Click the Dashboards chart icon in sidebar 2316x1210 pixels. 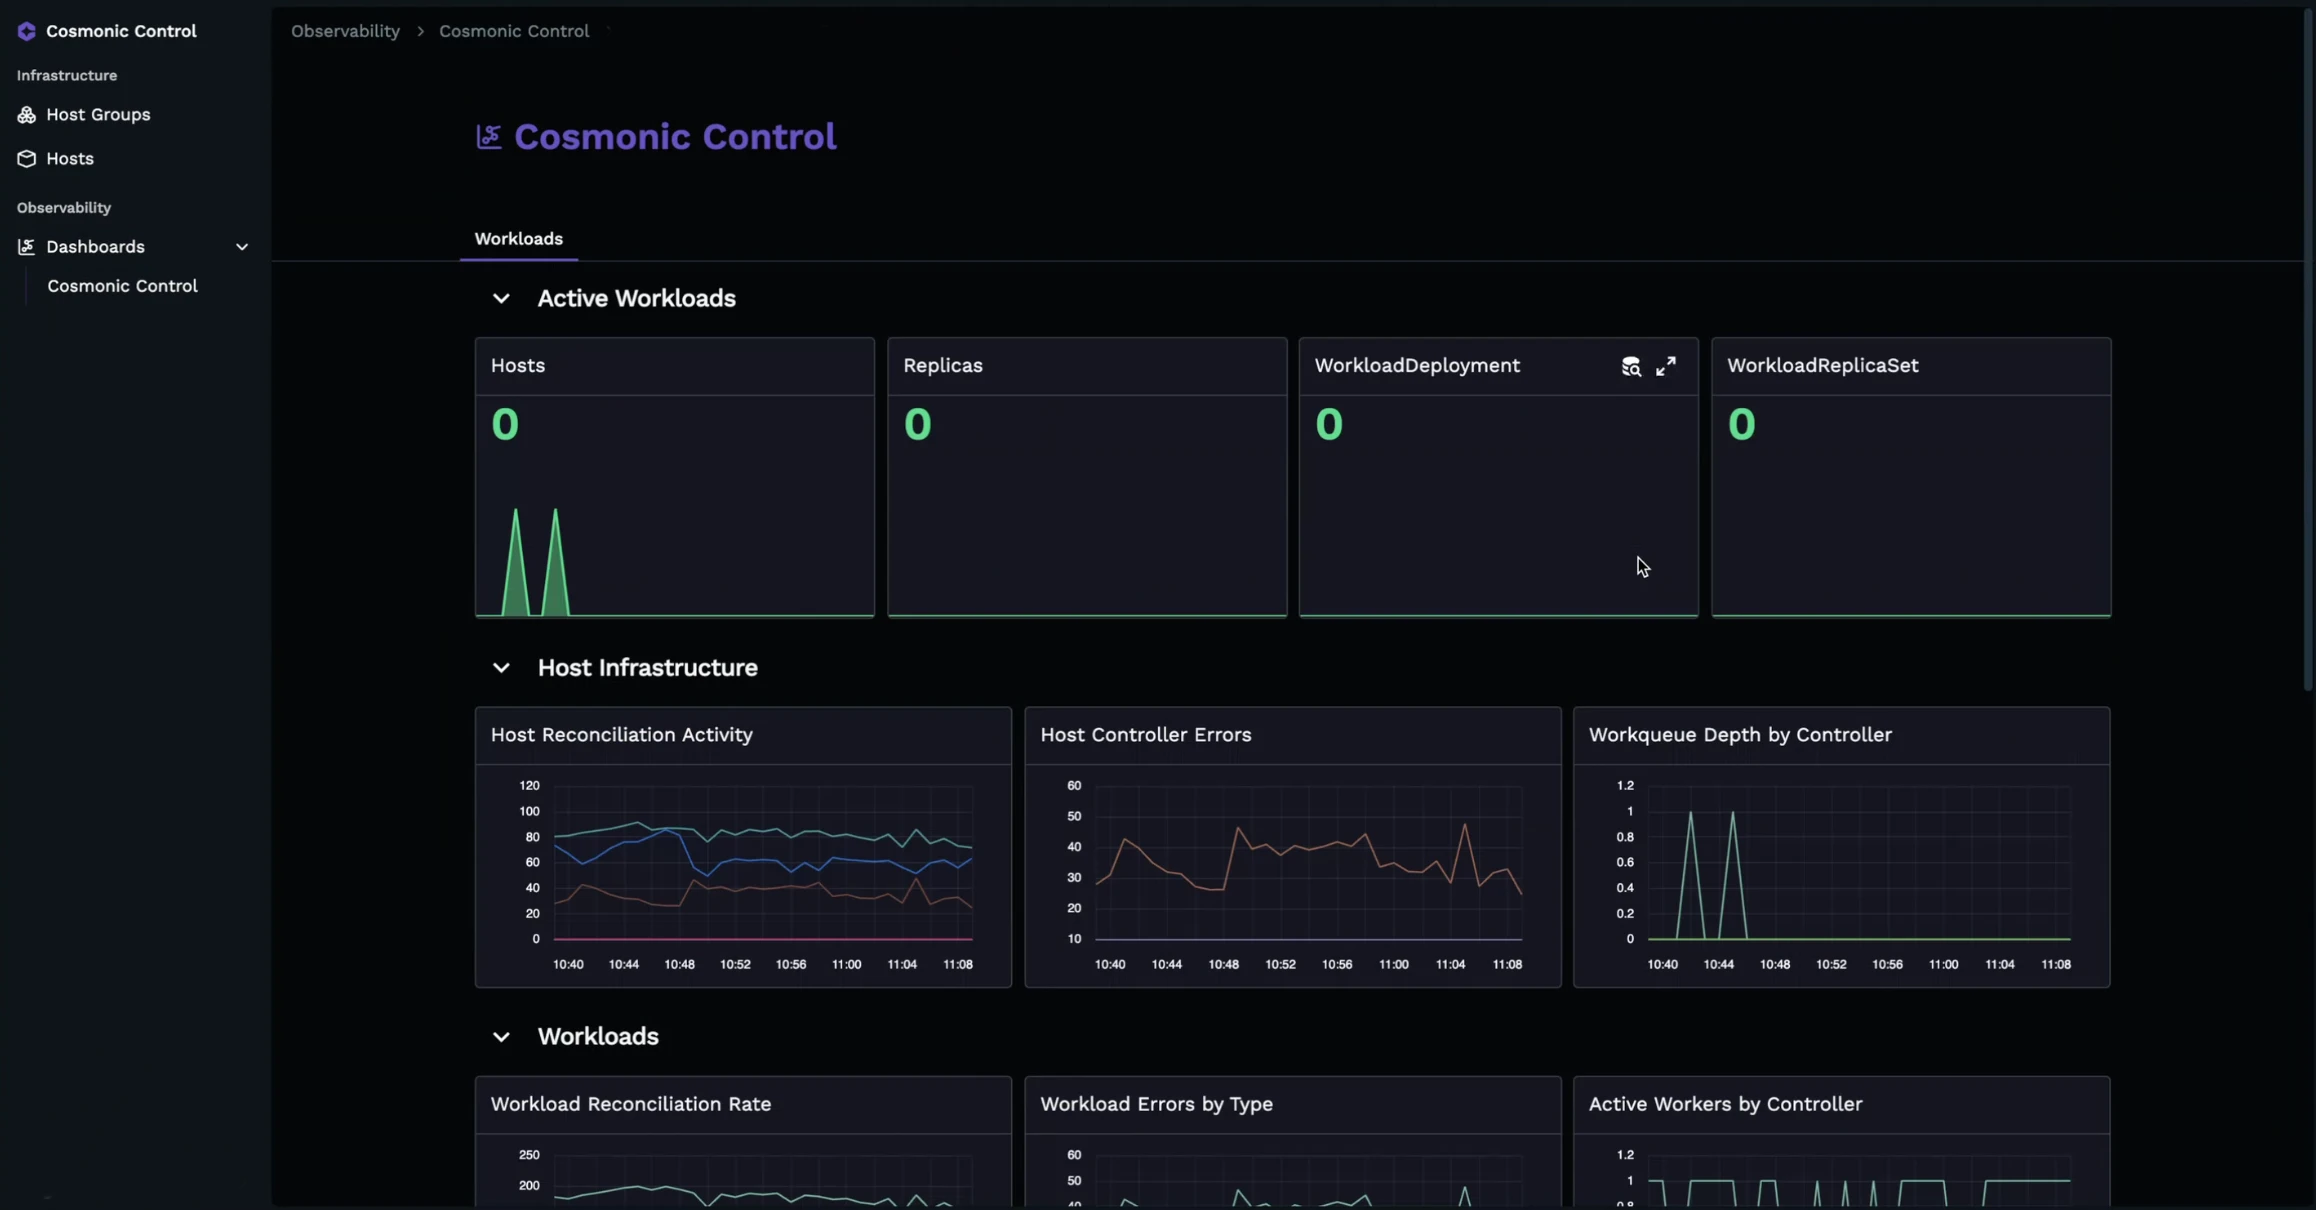point(26,247)
